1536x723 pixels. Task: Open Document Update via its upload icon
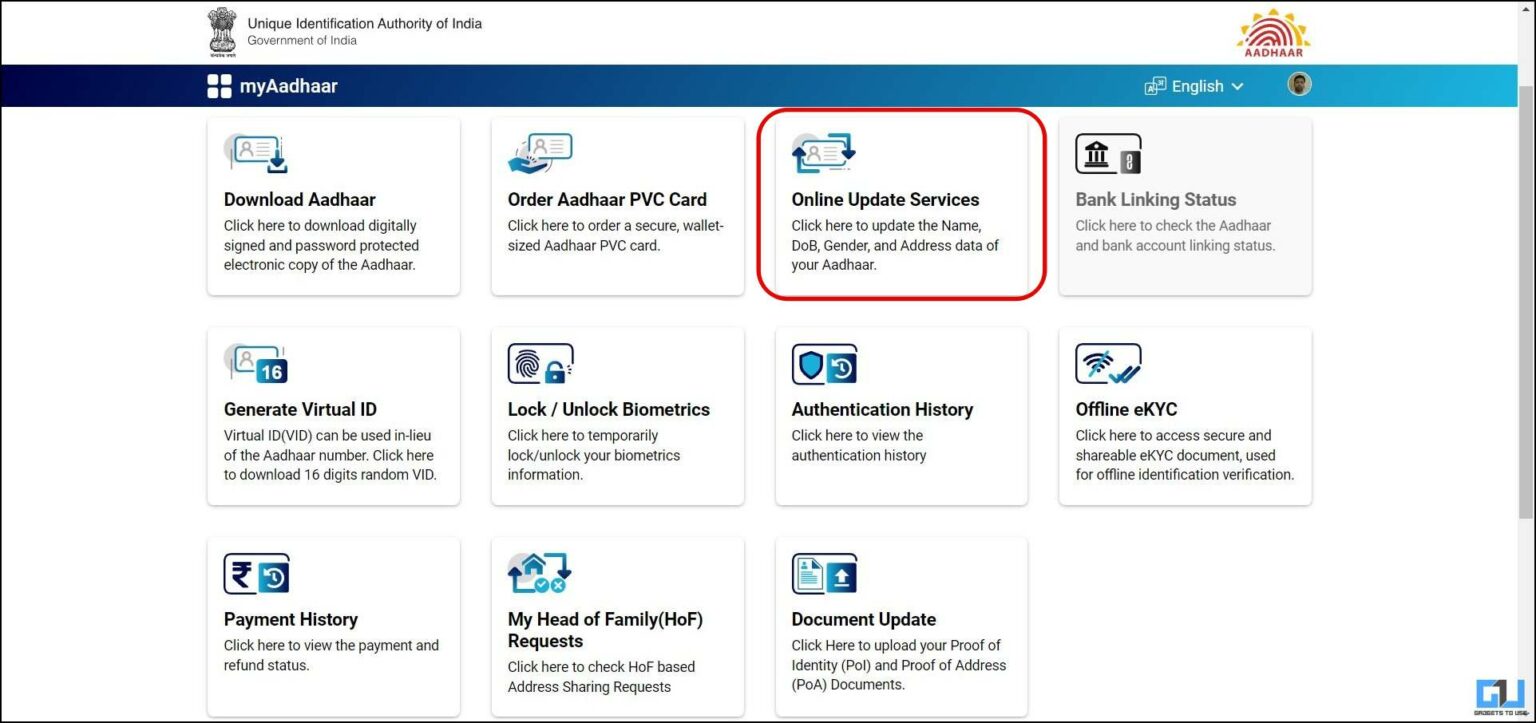(x=823, y=573)
